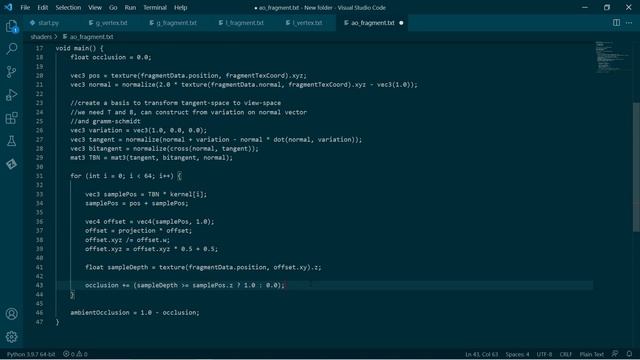Open the Selection menu
Screen dimensions: 640x360
(68, 7)
